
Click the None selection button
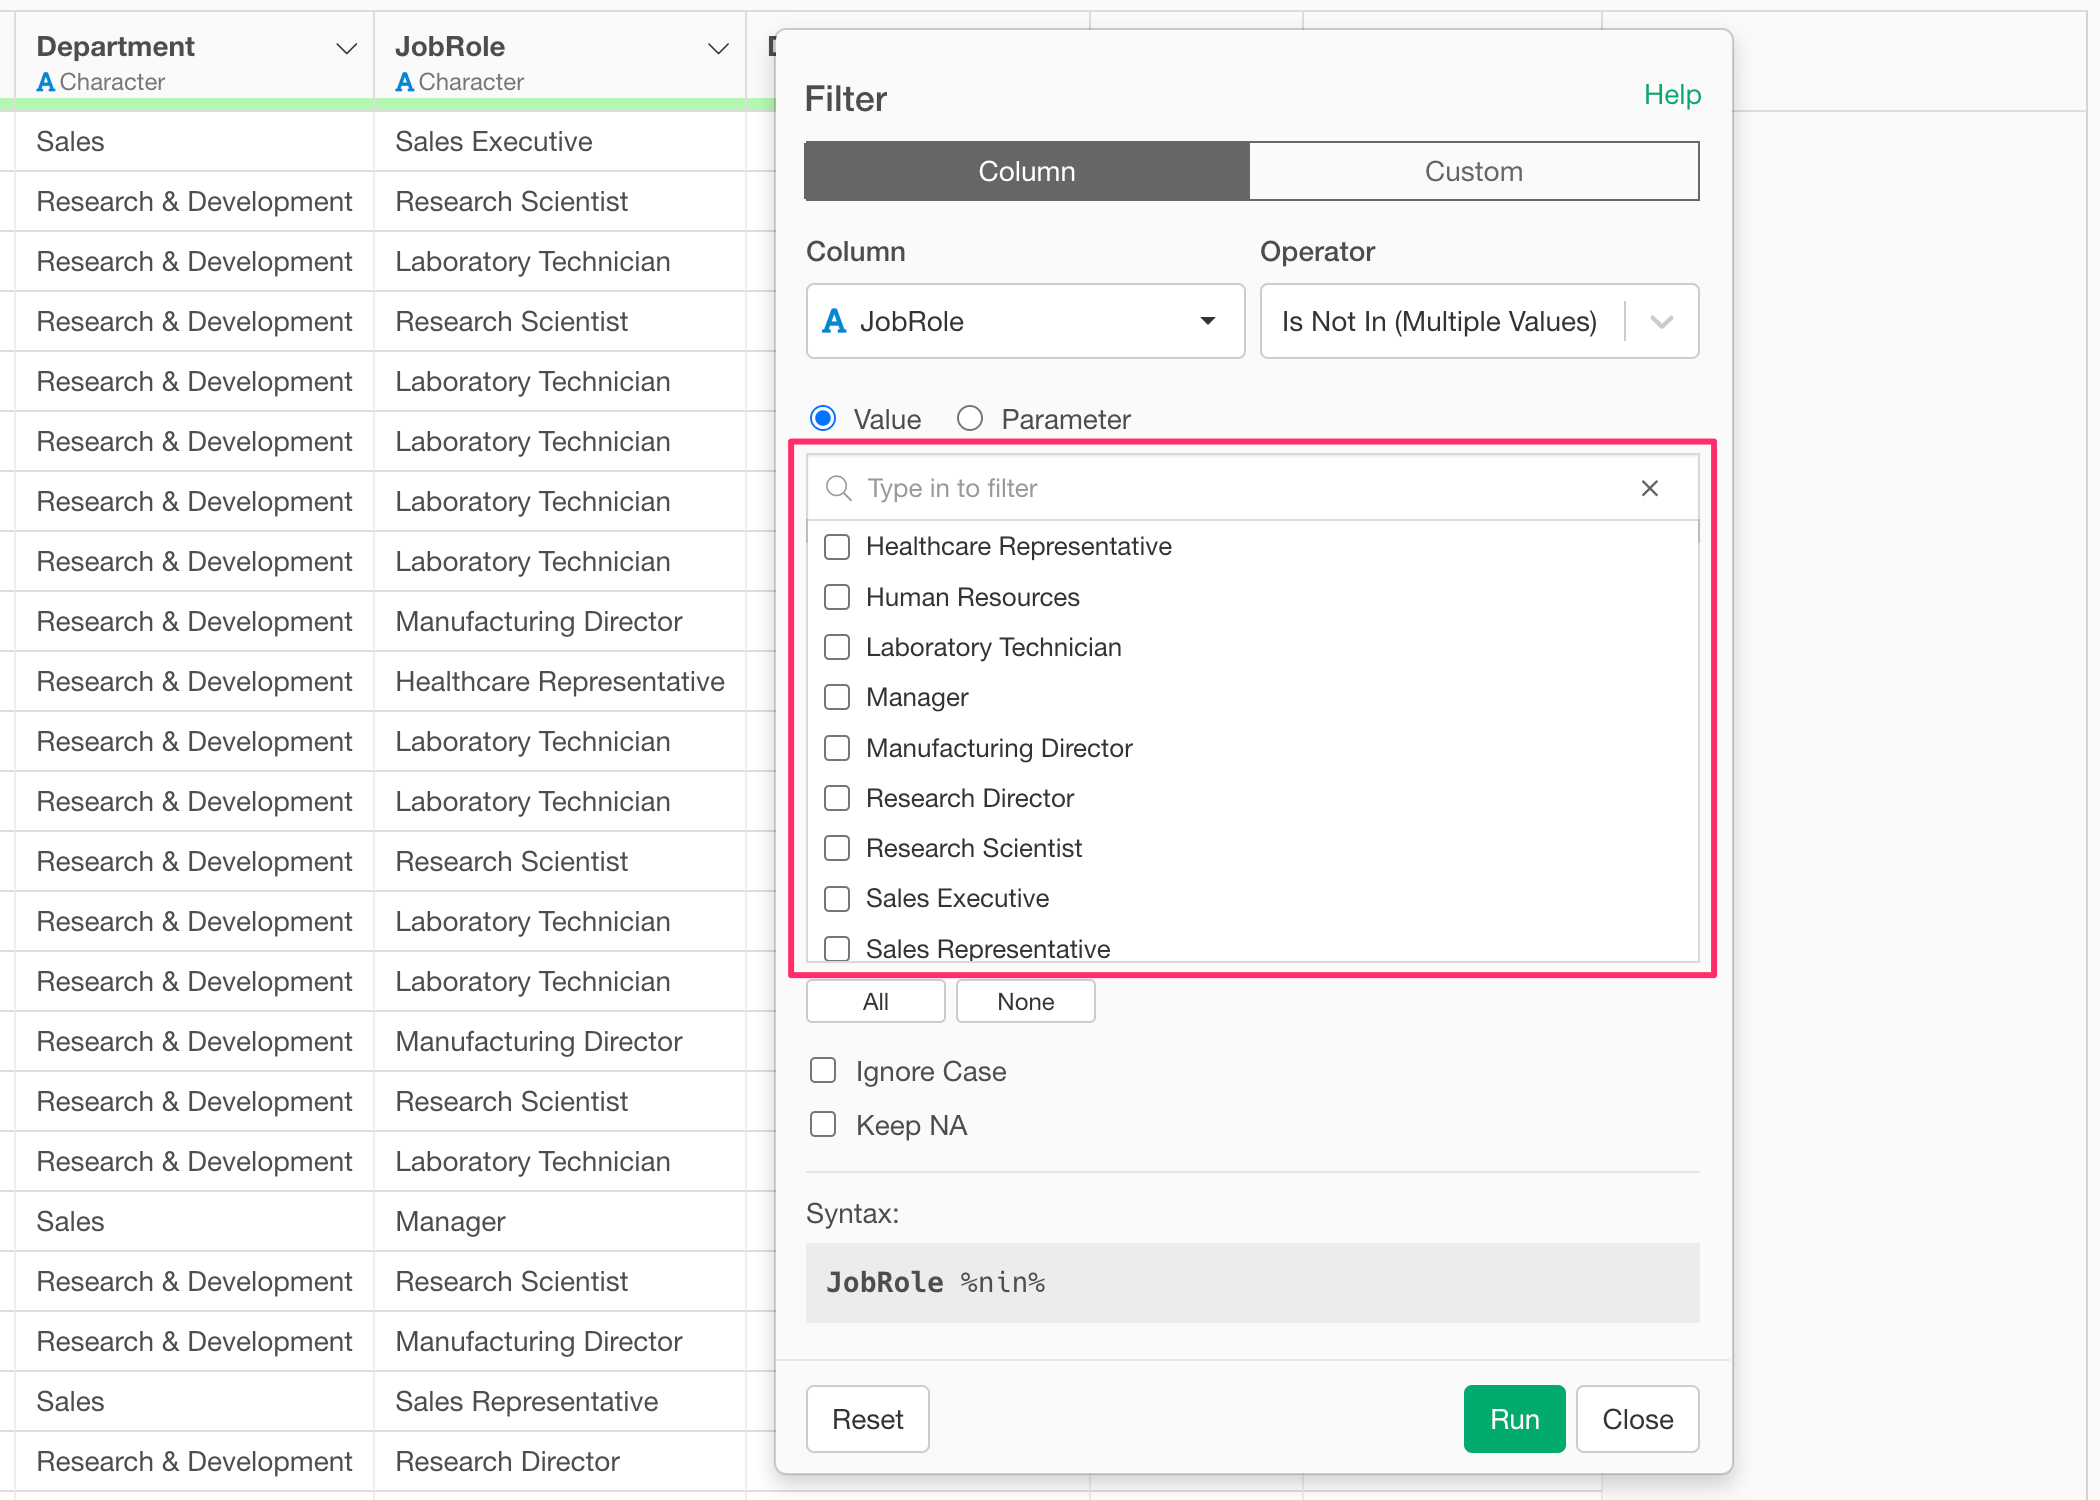click(x=1025, y=1001)
